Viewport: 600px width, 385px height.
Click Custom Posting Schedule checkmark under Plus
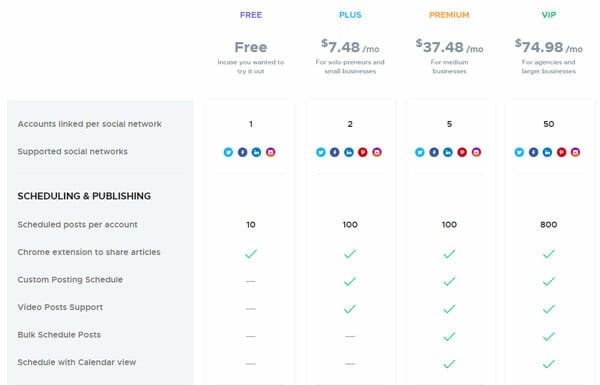[x=350, y=281]
